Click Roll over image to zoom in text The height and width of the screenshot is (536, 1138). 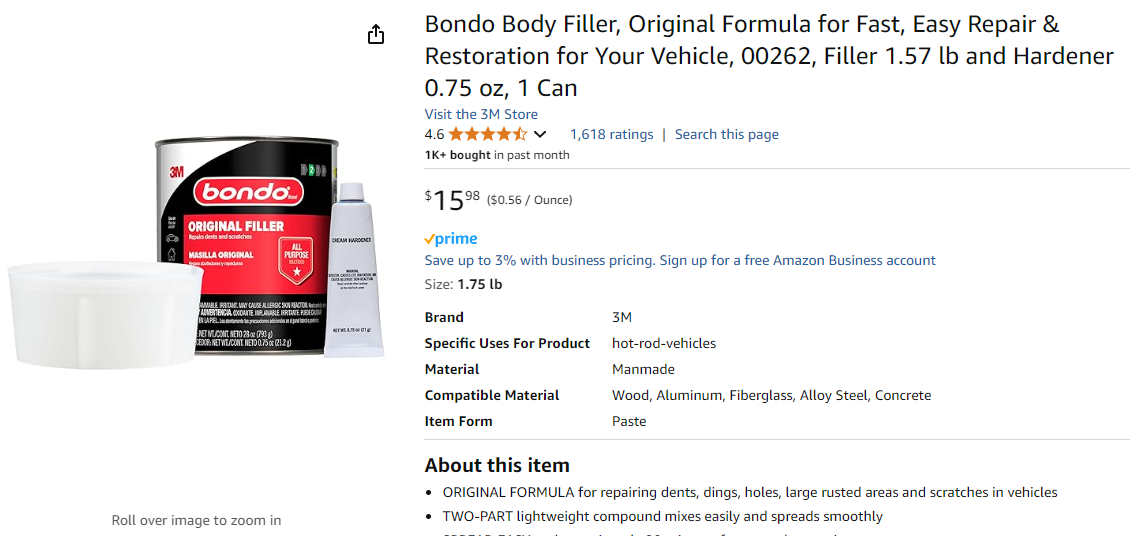click(x=196, y=520)
